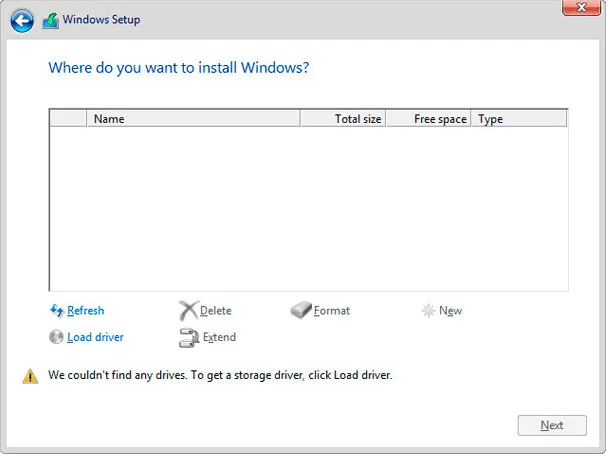This screenshot has height=466, width=608.
Task: Click the Format drive icon
Action: coord(301,311)
